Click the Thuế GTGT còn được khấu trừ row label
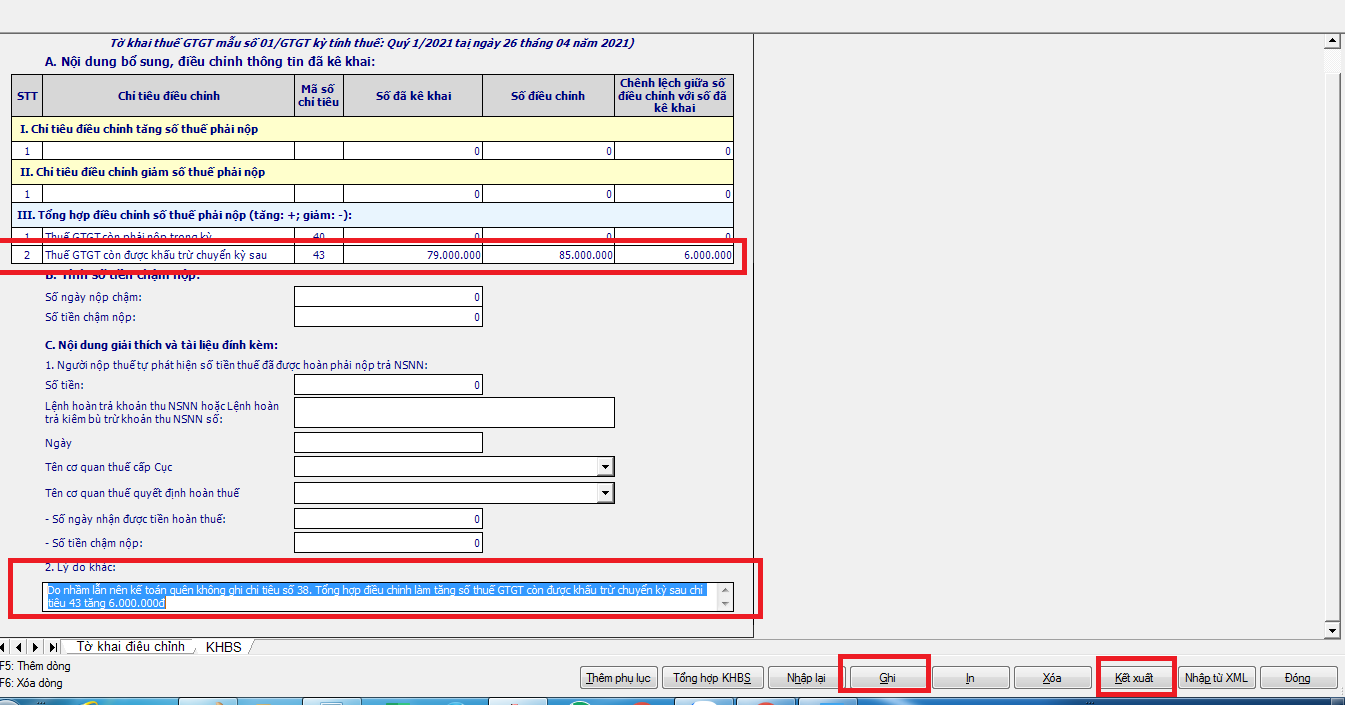The image size is (1345, 705). [x=169, y=255]
